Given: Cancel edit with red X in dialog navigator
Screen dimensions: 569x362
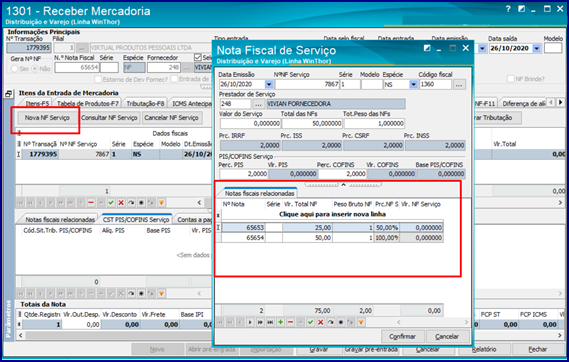Looking at the screenshot, I should pyautogui.click(x=320, y=322).
